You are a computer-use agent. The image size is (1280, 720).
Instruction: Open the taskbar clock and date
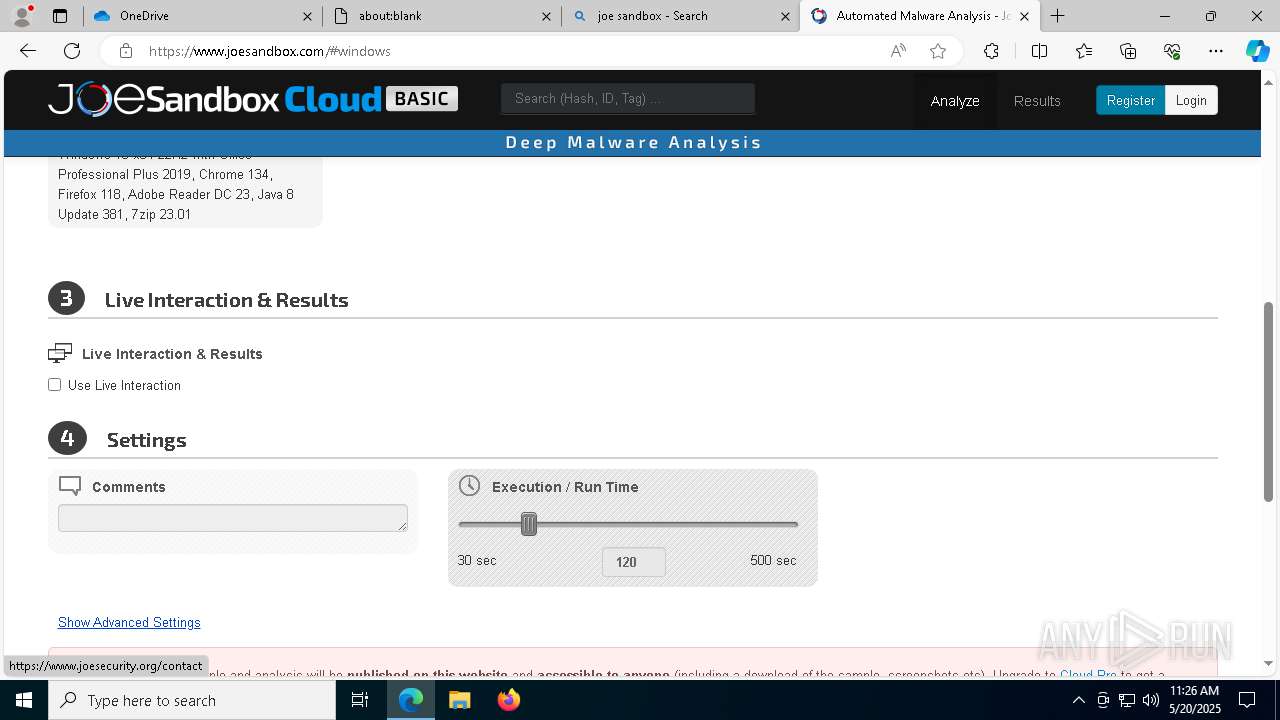(x=1194, y=700)
